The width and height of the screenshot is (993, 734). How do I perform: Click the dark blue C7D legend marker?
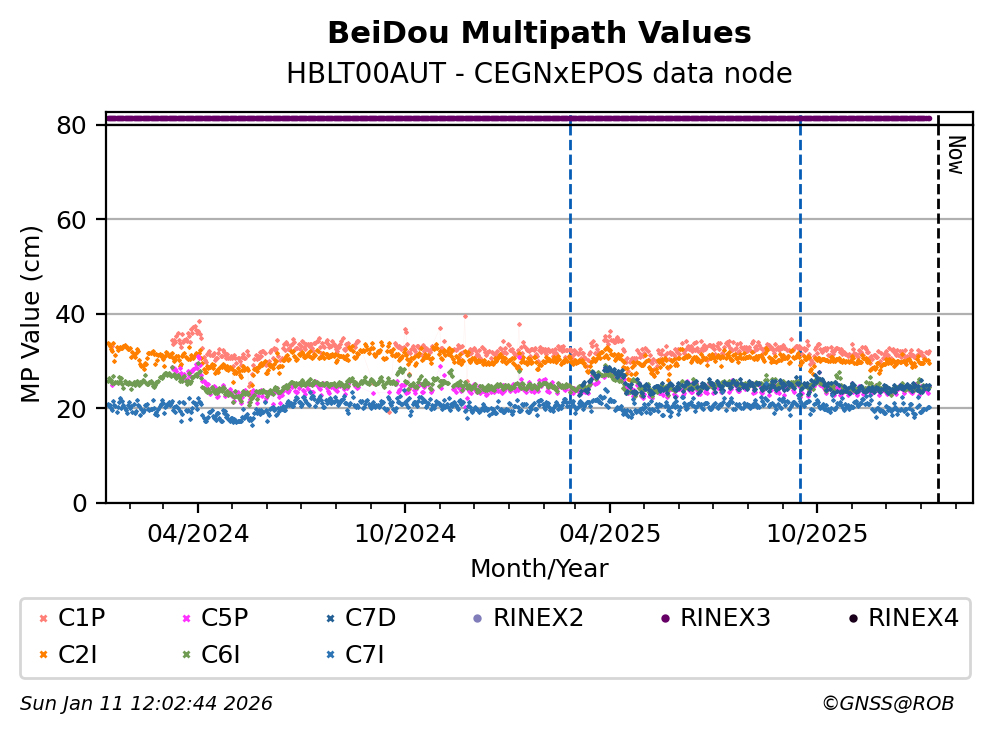click(x=330, y=618)
